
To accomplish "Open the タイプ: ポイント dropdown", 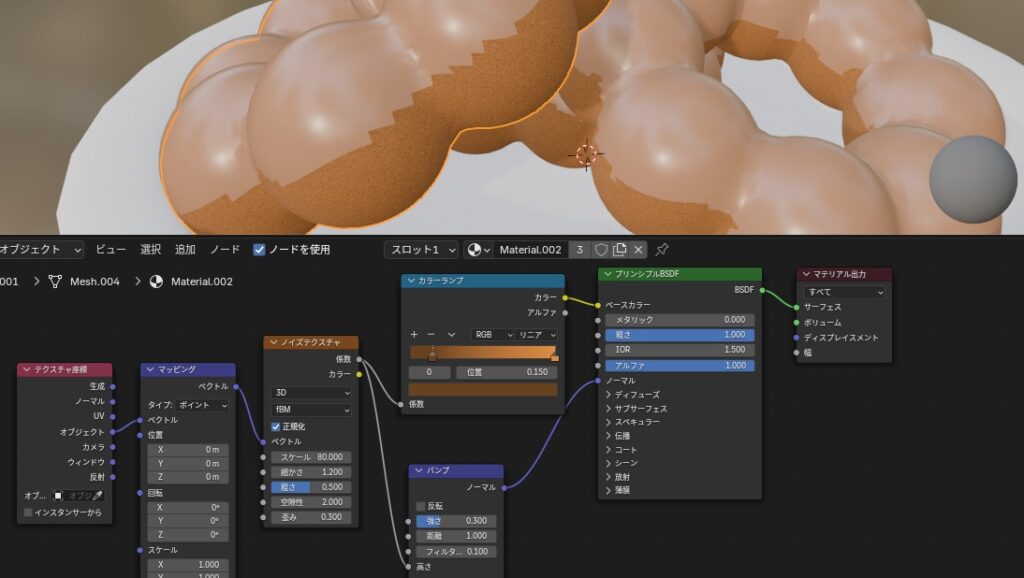I will (x=202, y=405).
